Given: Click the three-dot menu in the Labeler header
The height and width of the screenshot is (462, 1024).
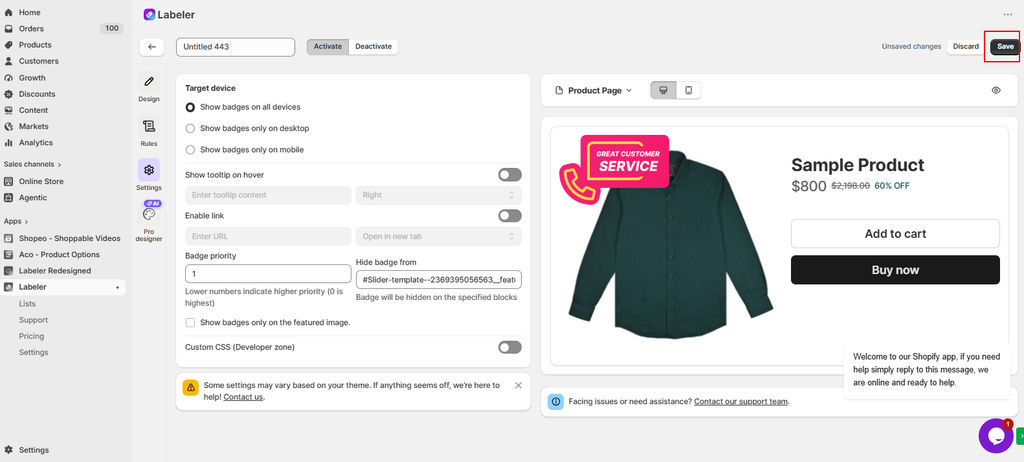Looking at the screenshot, I should 1008,14.
